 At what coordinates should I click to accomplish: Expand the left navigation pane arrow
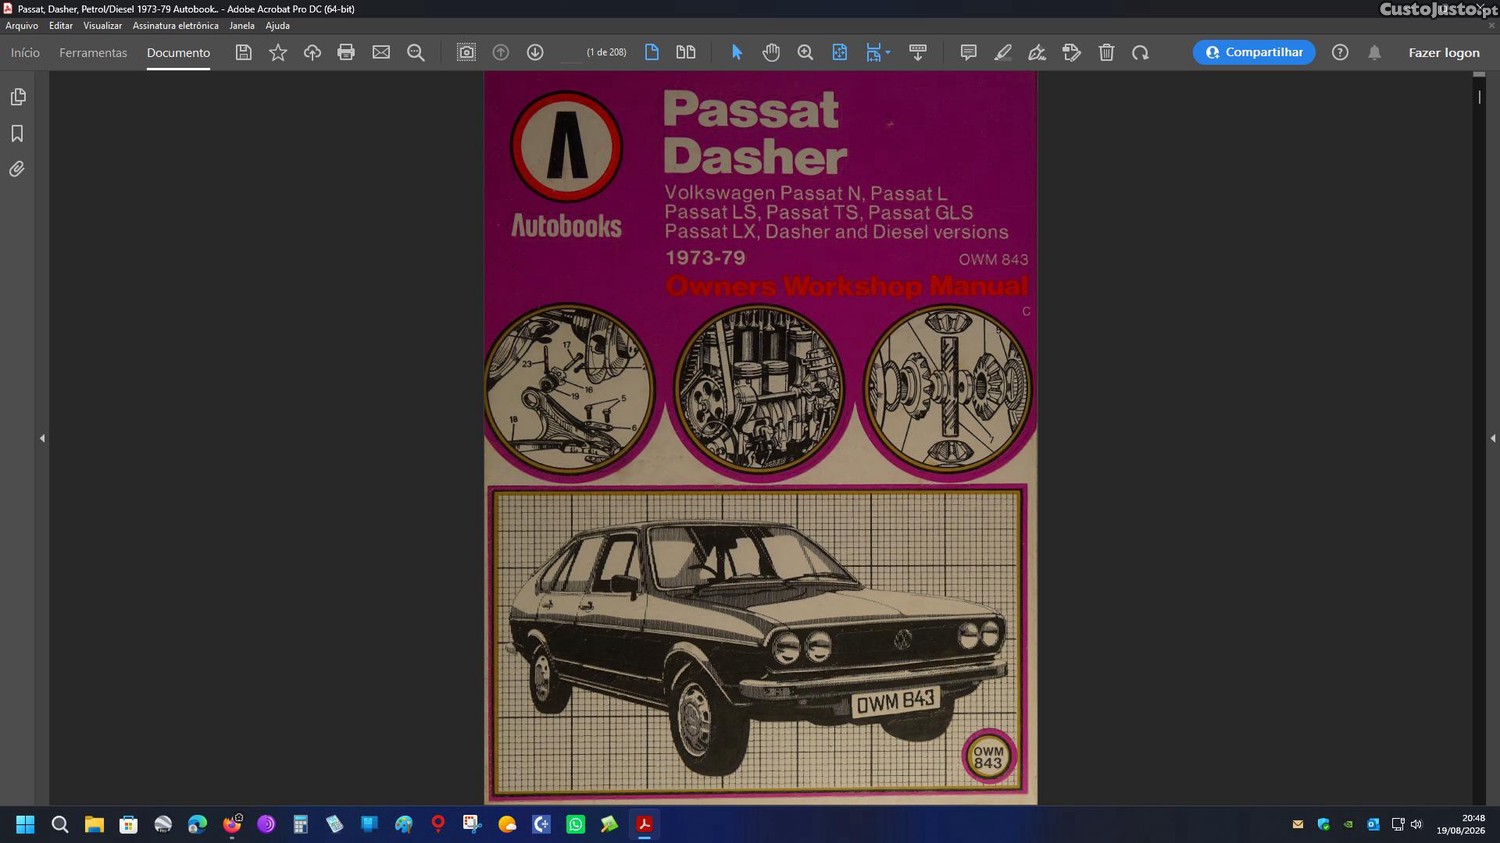pos(42,438)
